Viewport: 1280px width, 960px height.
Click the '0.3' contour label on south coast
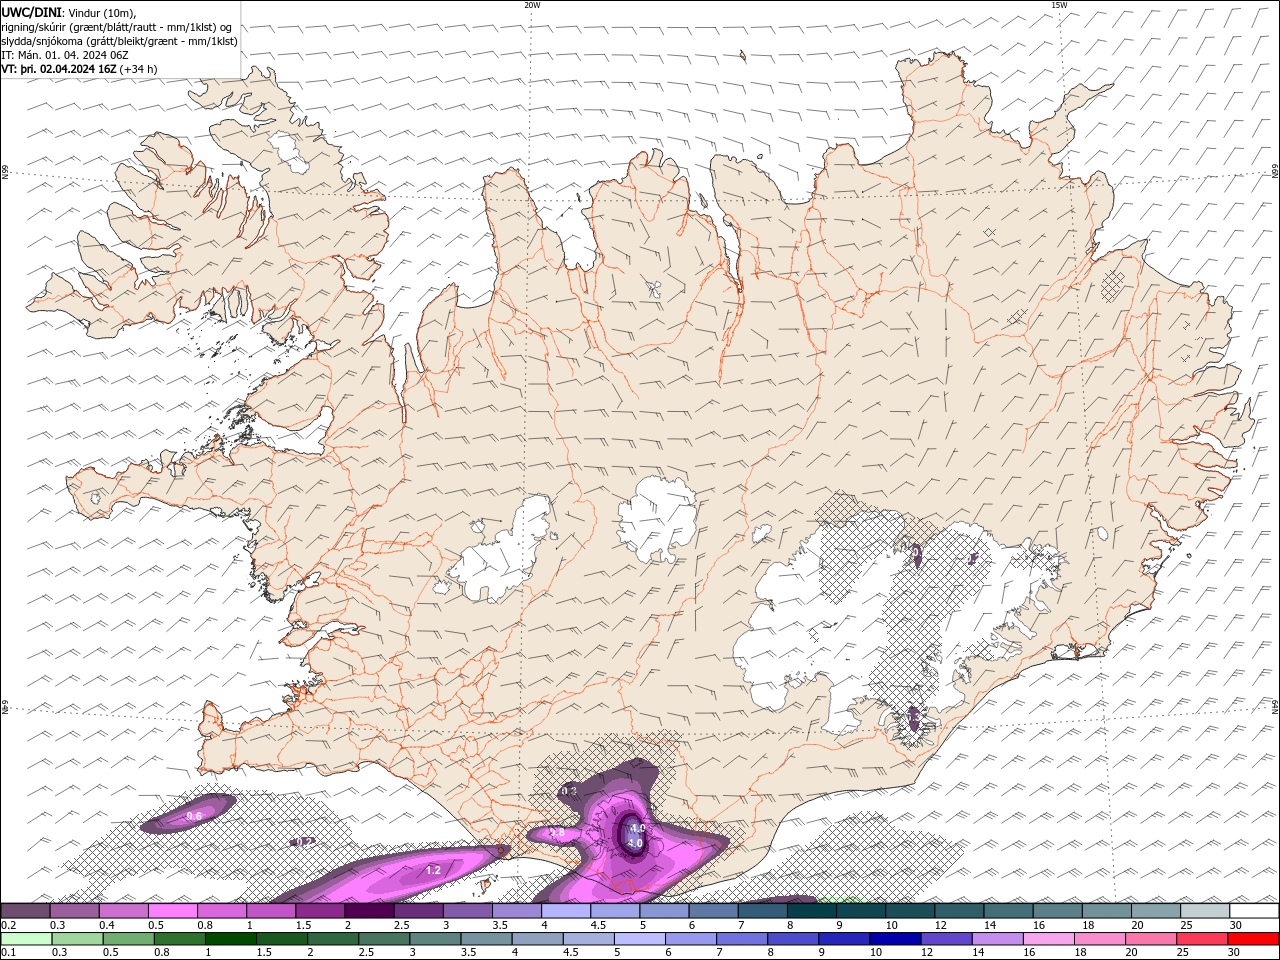[569, 791]
